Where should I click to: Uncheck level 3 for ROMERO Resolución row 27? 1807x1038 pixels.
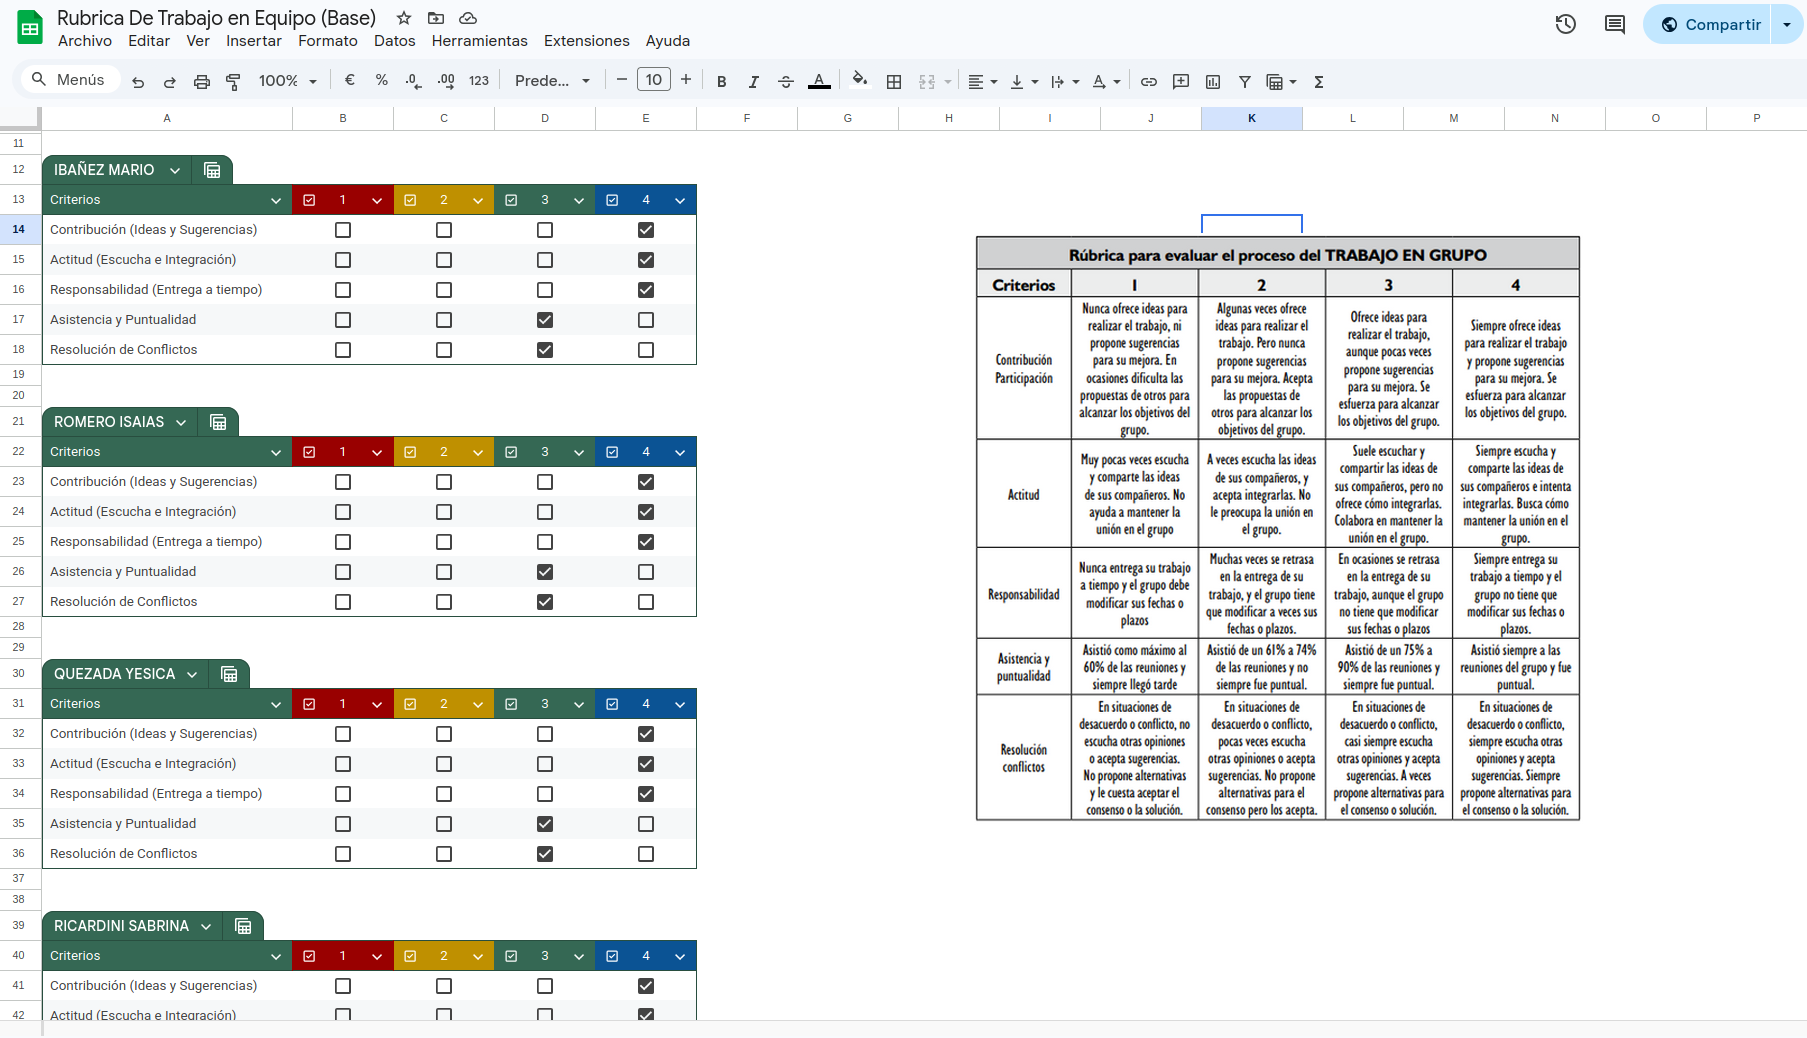(545, 602)
